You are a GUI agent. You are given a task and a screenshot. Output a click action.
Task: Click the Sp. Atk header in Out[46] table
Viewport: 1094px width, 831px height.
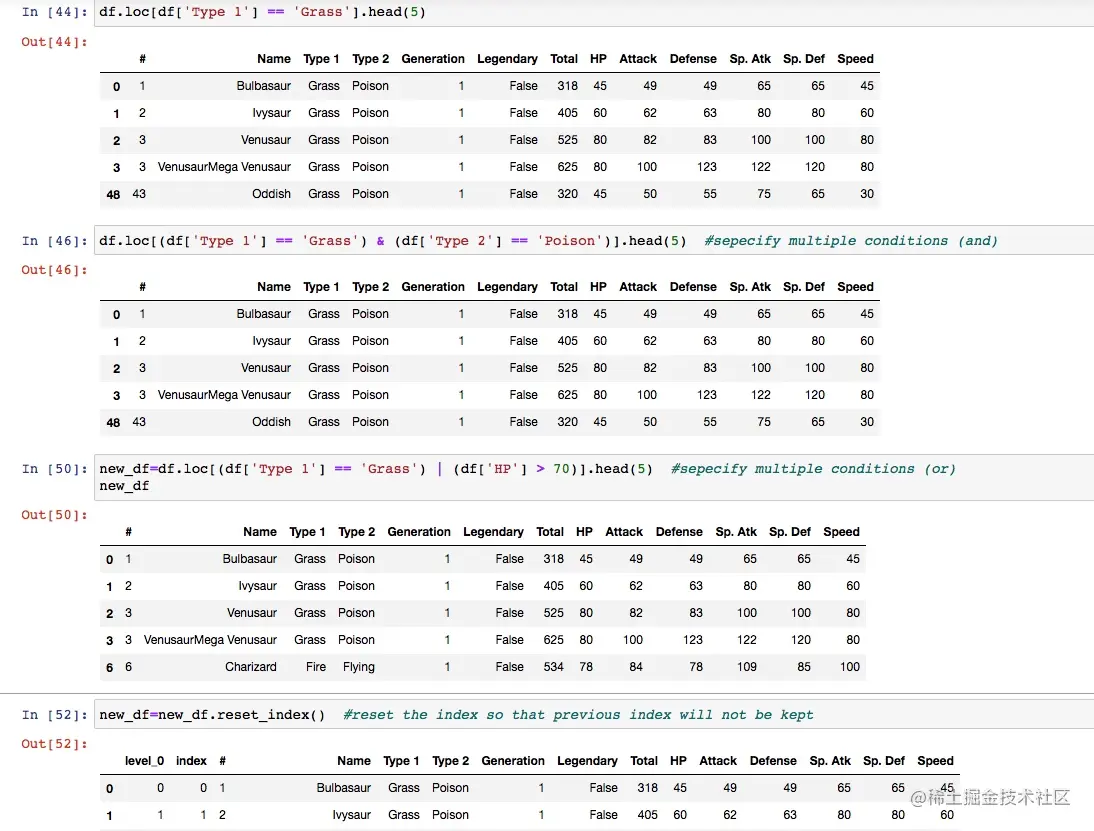coord(750,287)
